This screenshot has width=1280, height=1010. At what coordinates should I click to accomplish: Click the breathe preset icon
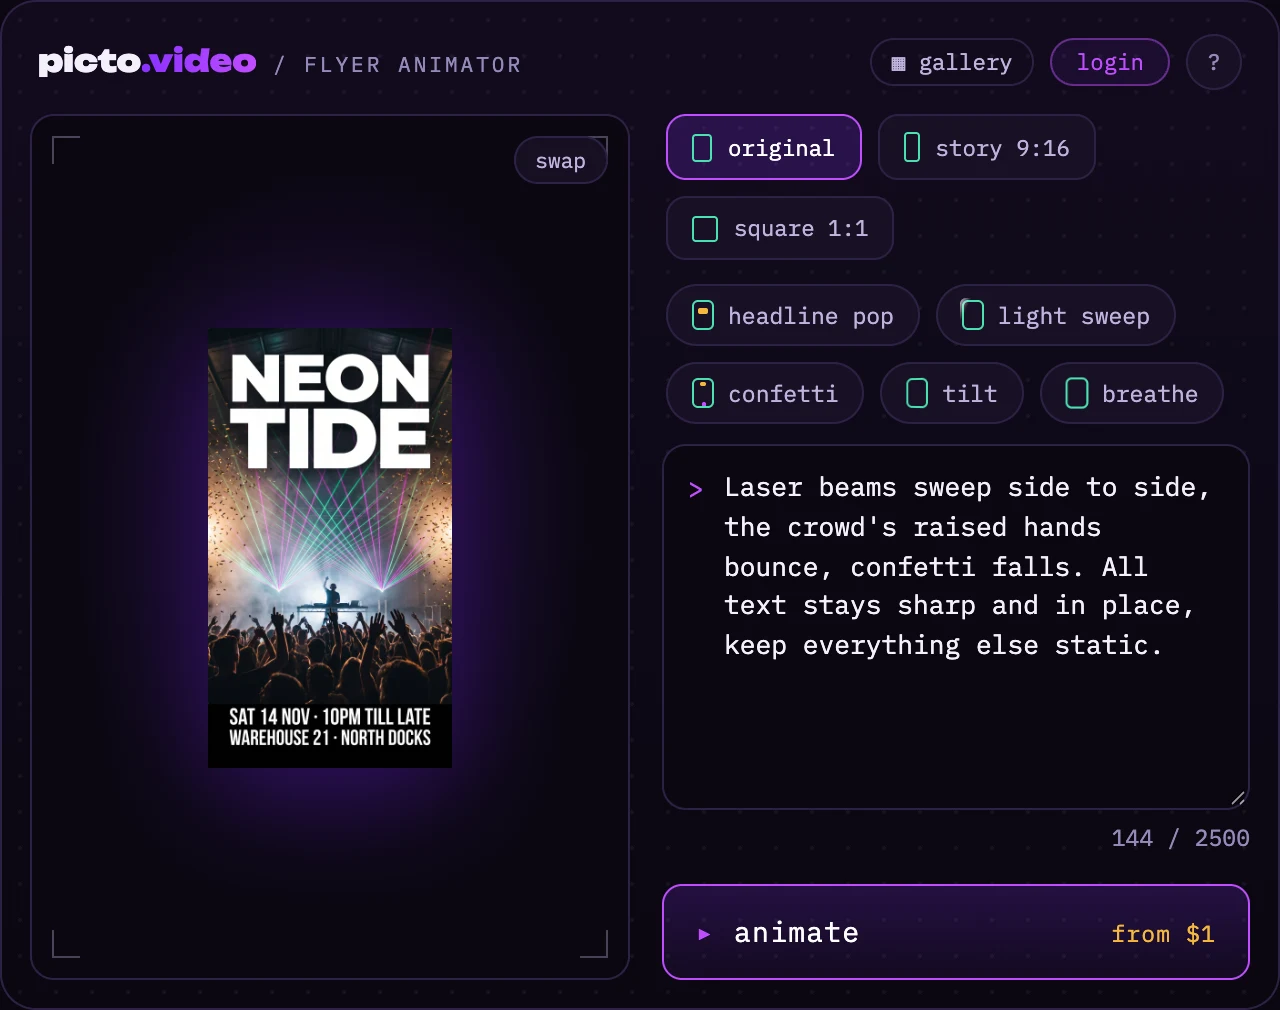[1077, 393]
